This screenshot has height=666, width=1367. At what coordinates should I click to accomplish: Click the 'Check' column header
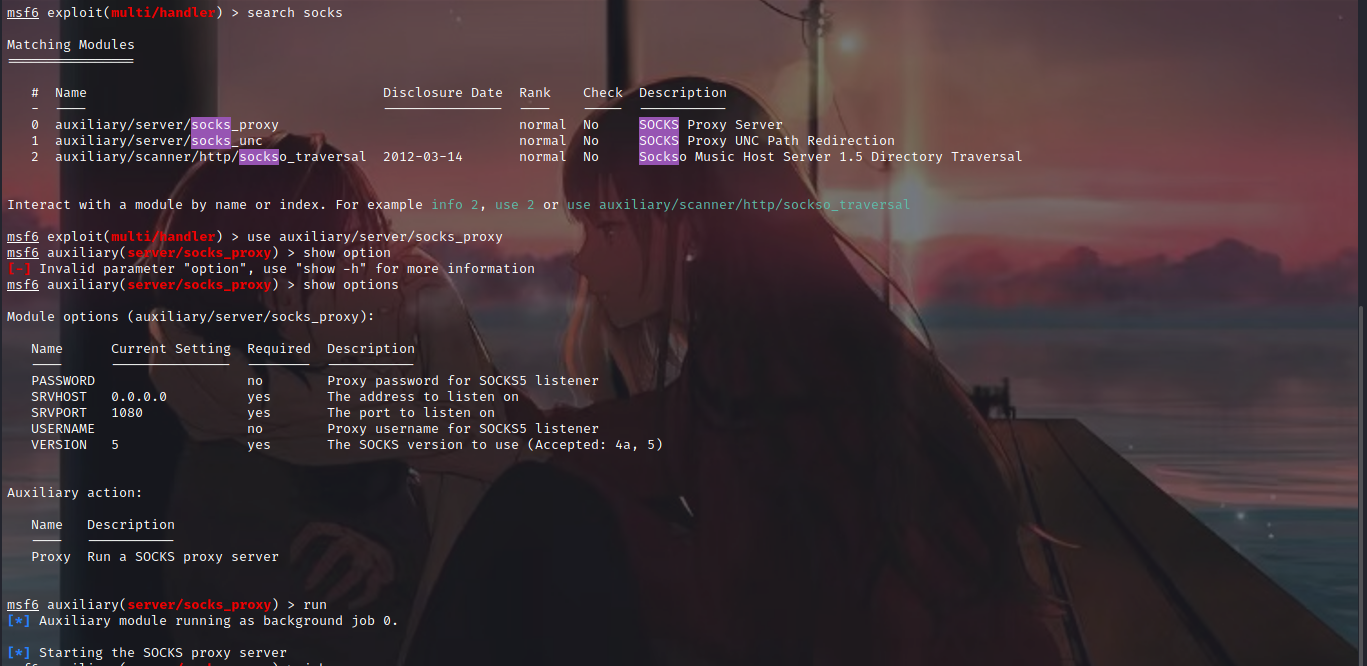tap(603, 93)
